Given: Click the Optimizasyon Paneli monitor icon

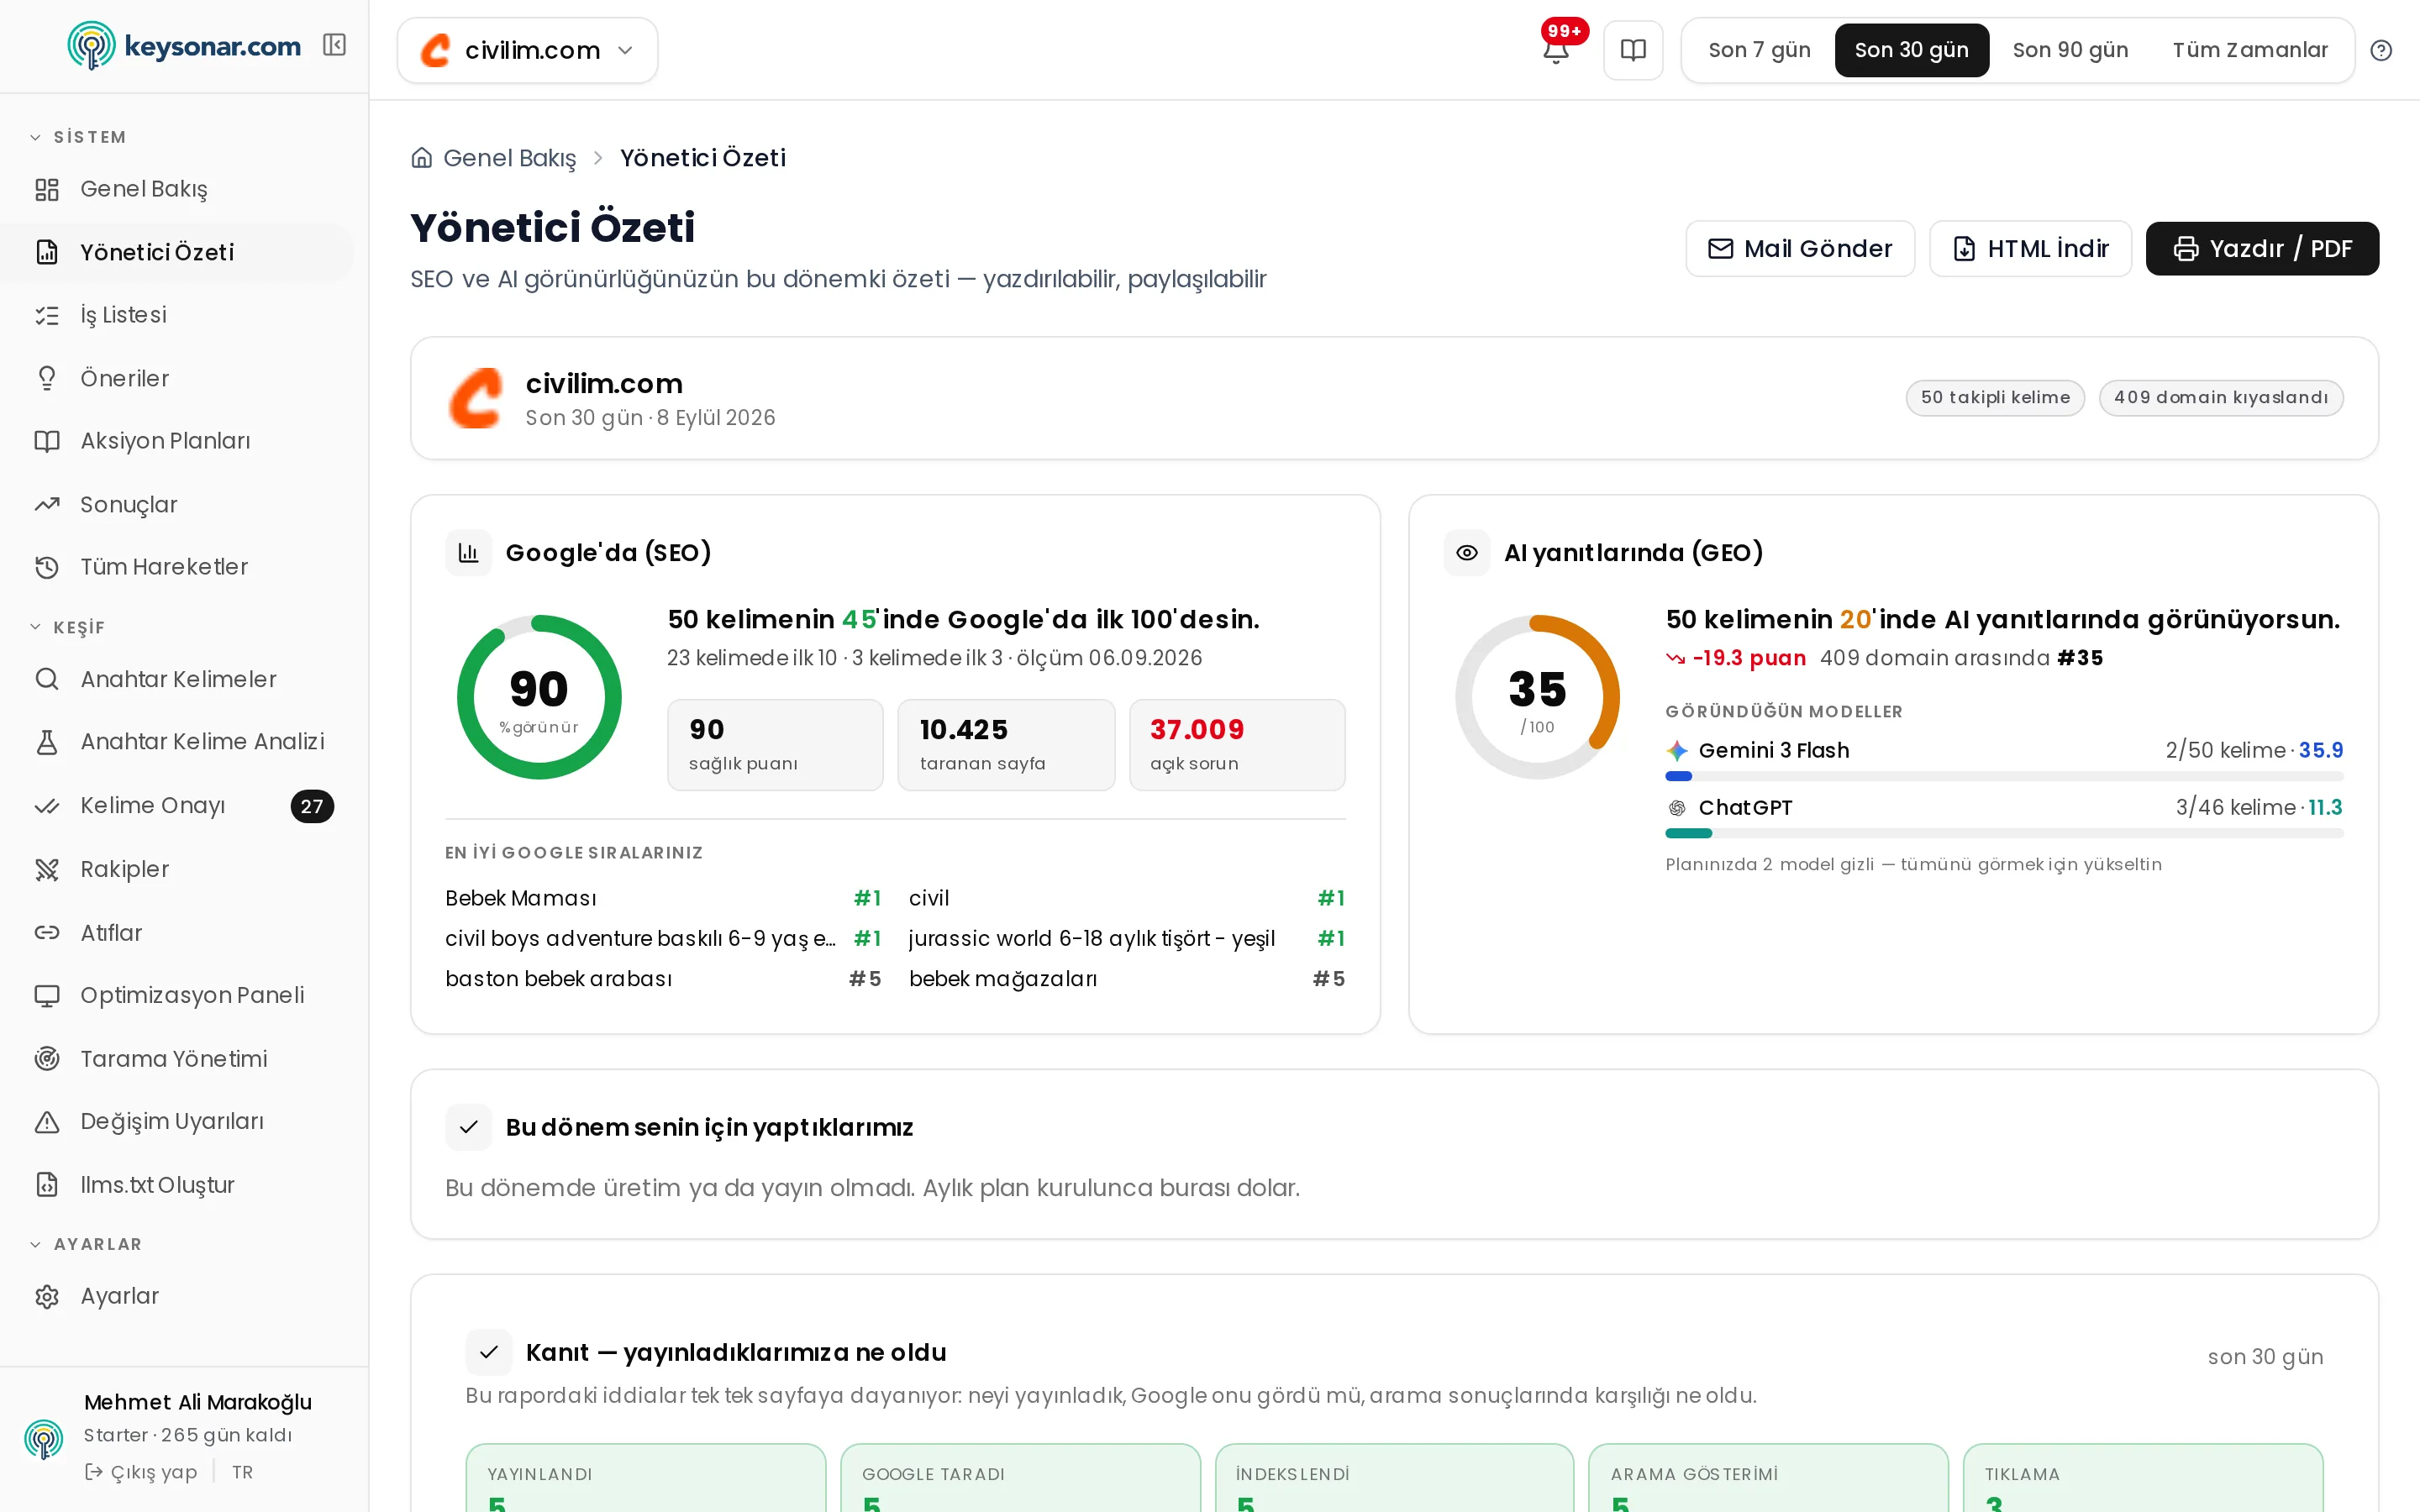Looking at the screenshot, I should 47,995.
